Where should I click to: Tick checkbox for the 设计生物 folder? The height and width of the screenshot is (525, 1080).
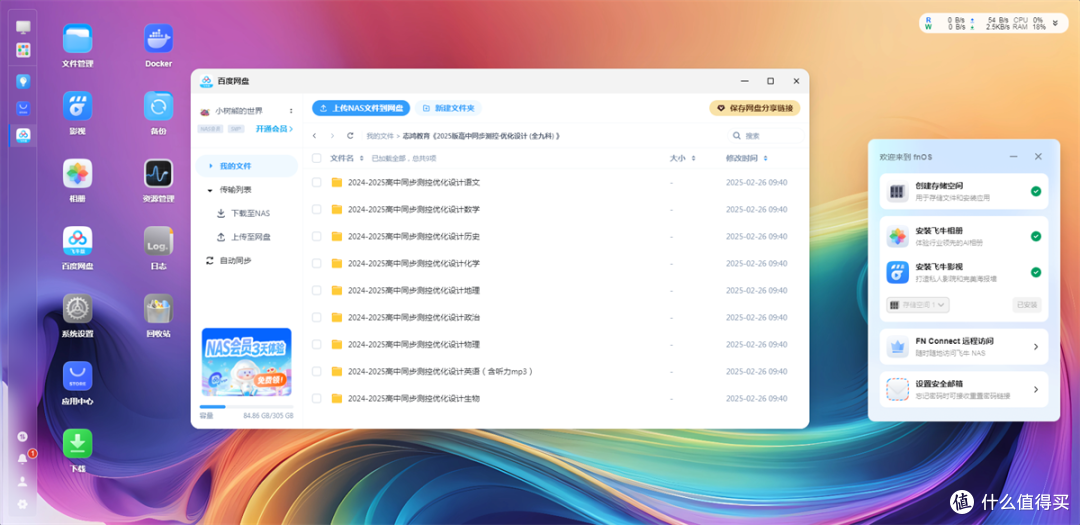click(317, 398)
